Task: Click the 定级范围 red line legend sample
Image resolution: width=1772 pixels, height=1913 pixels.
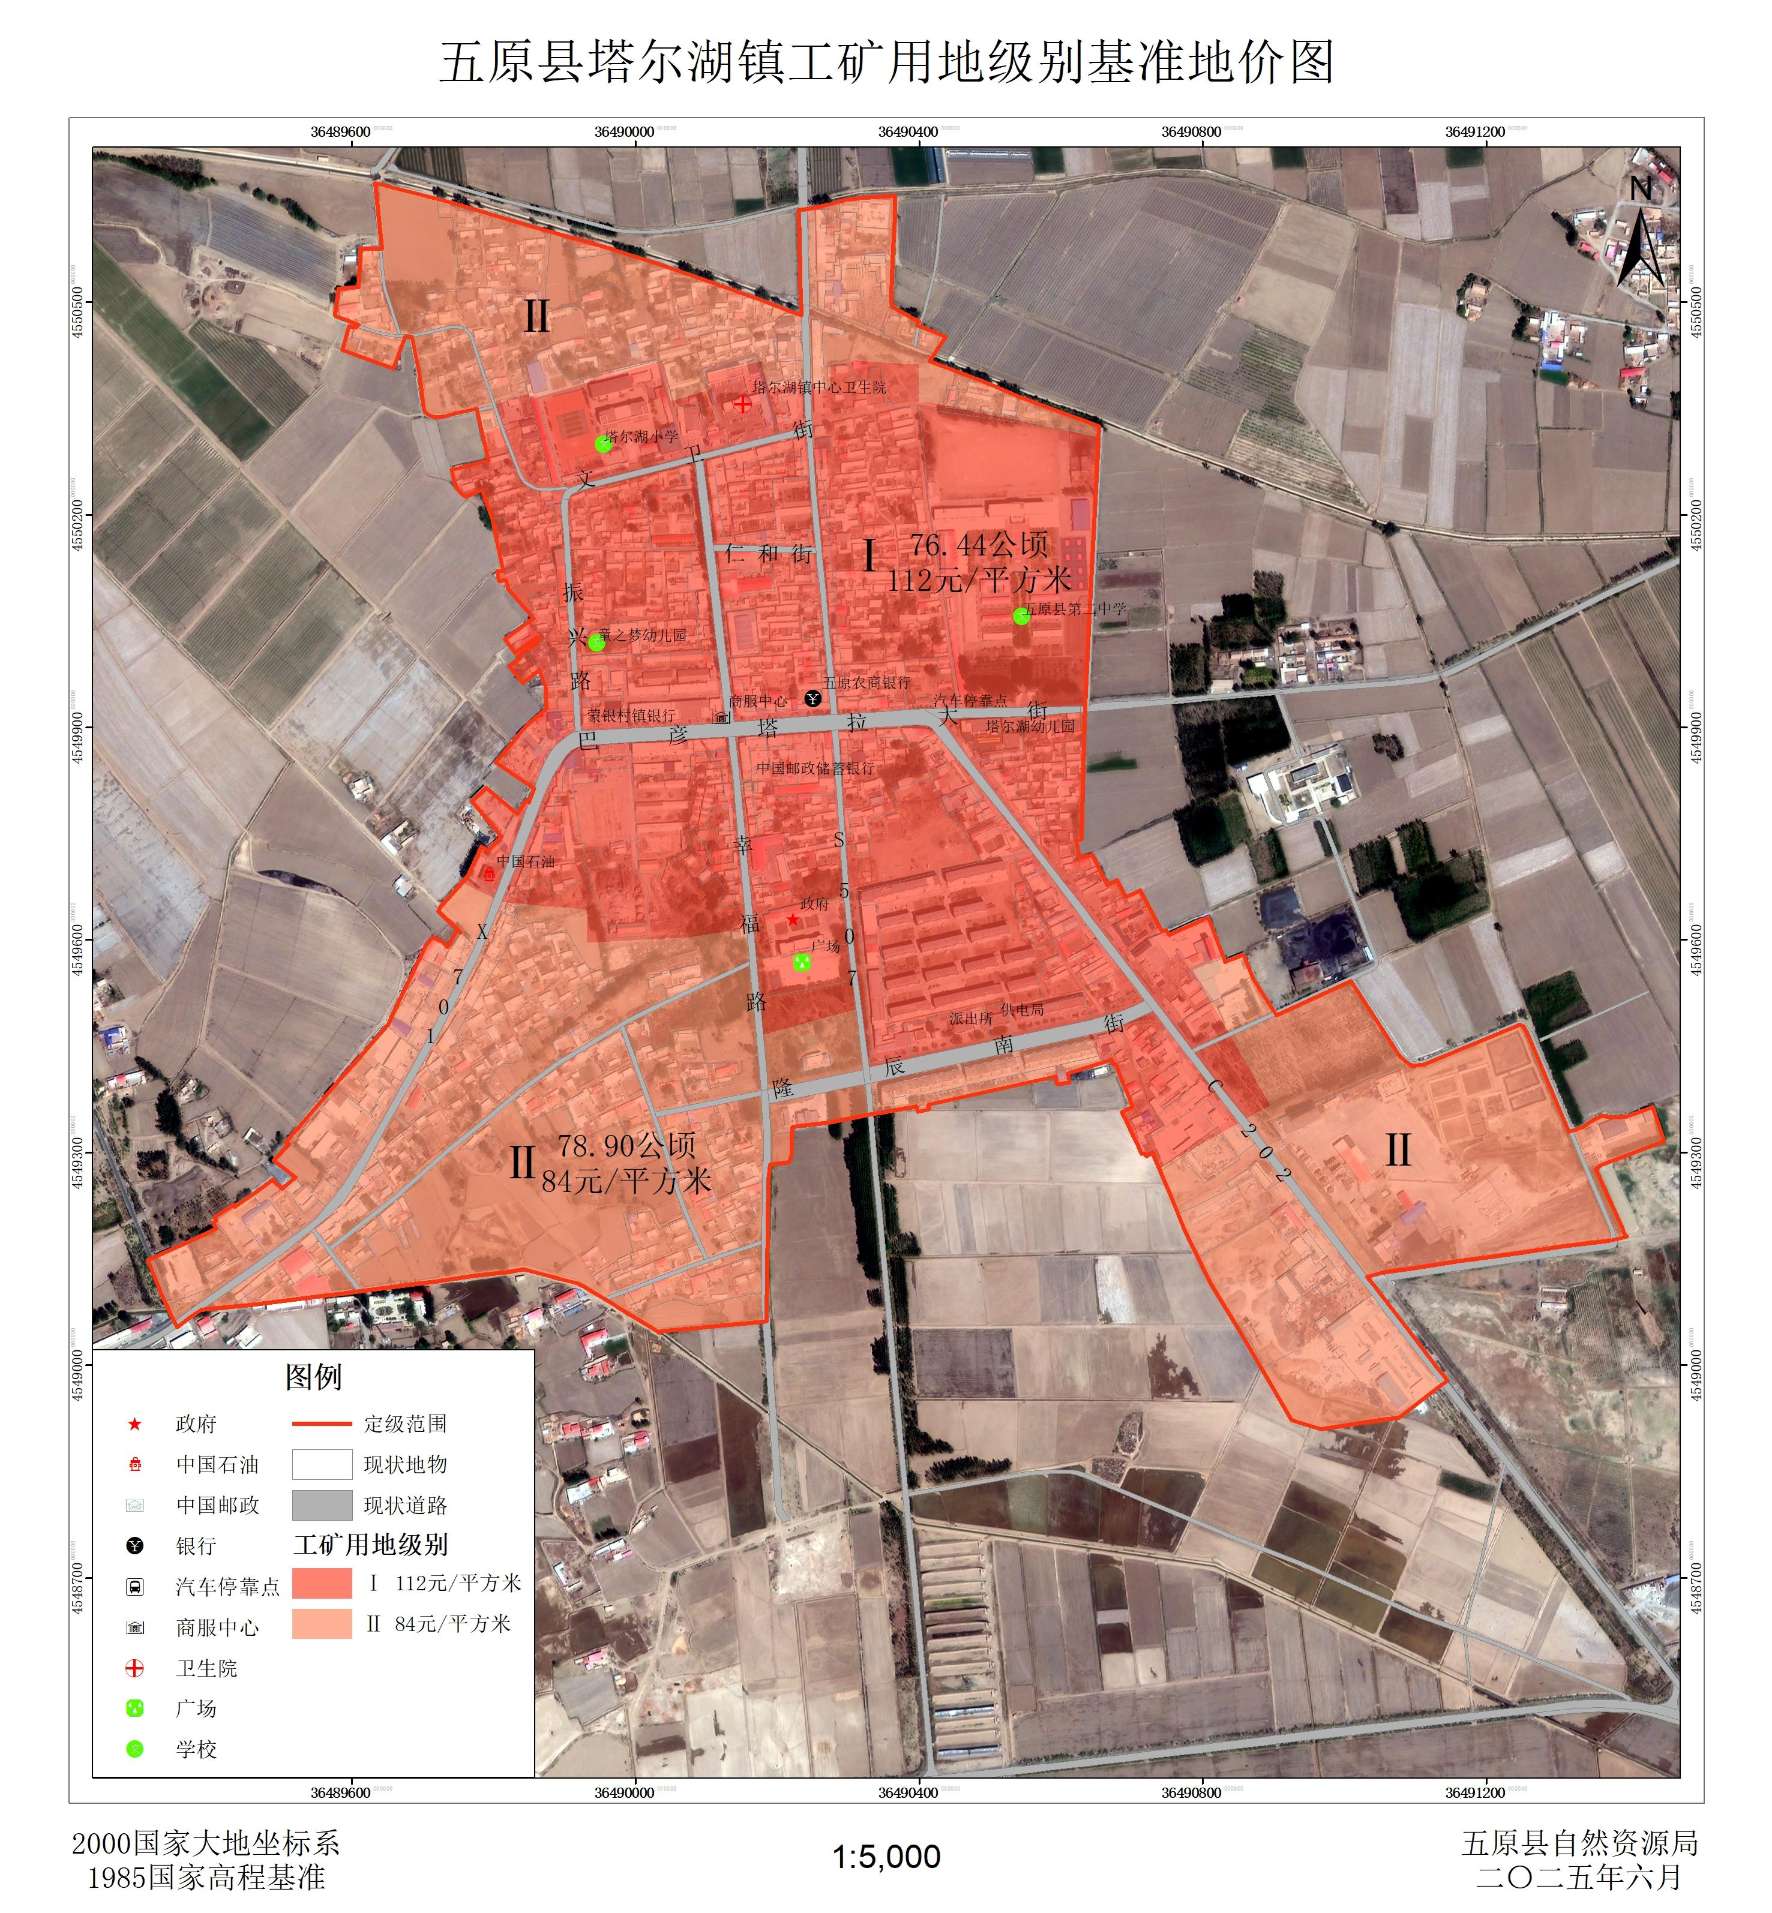Action: coord(322,1423)
